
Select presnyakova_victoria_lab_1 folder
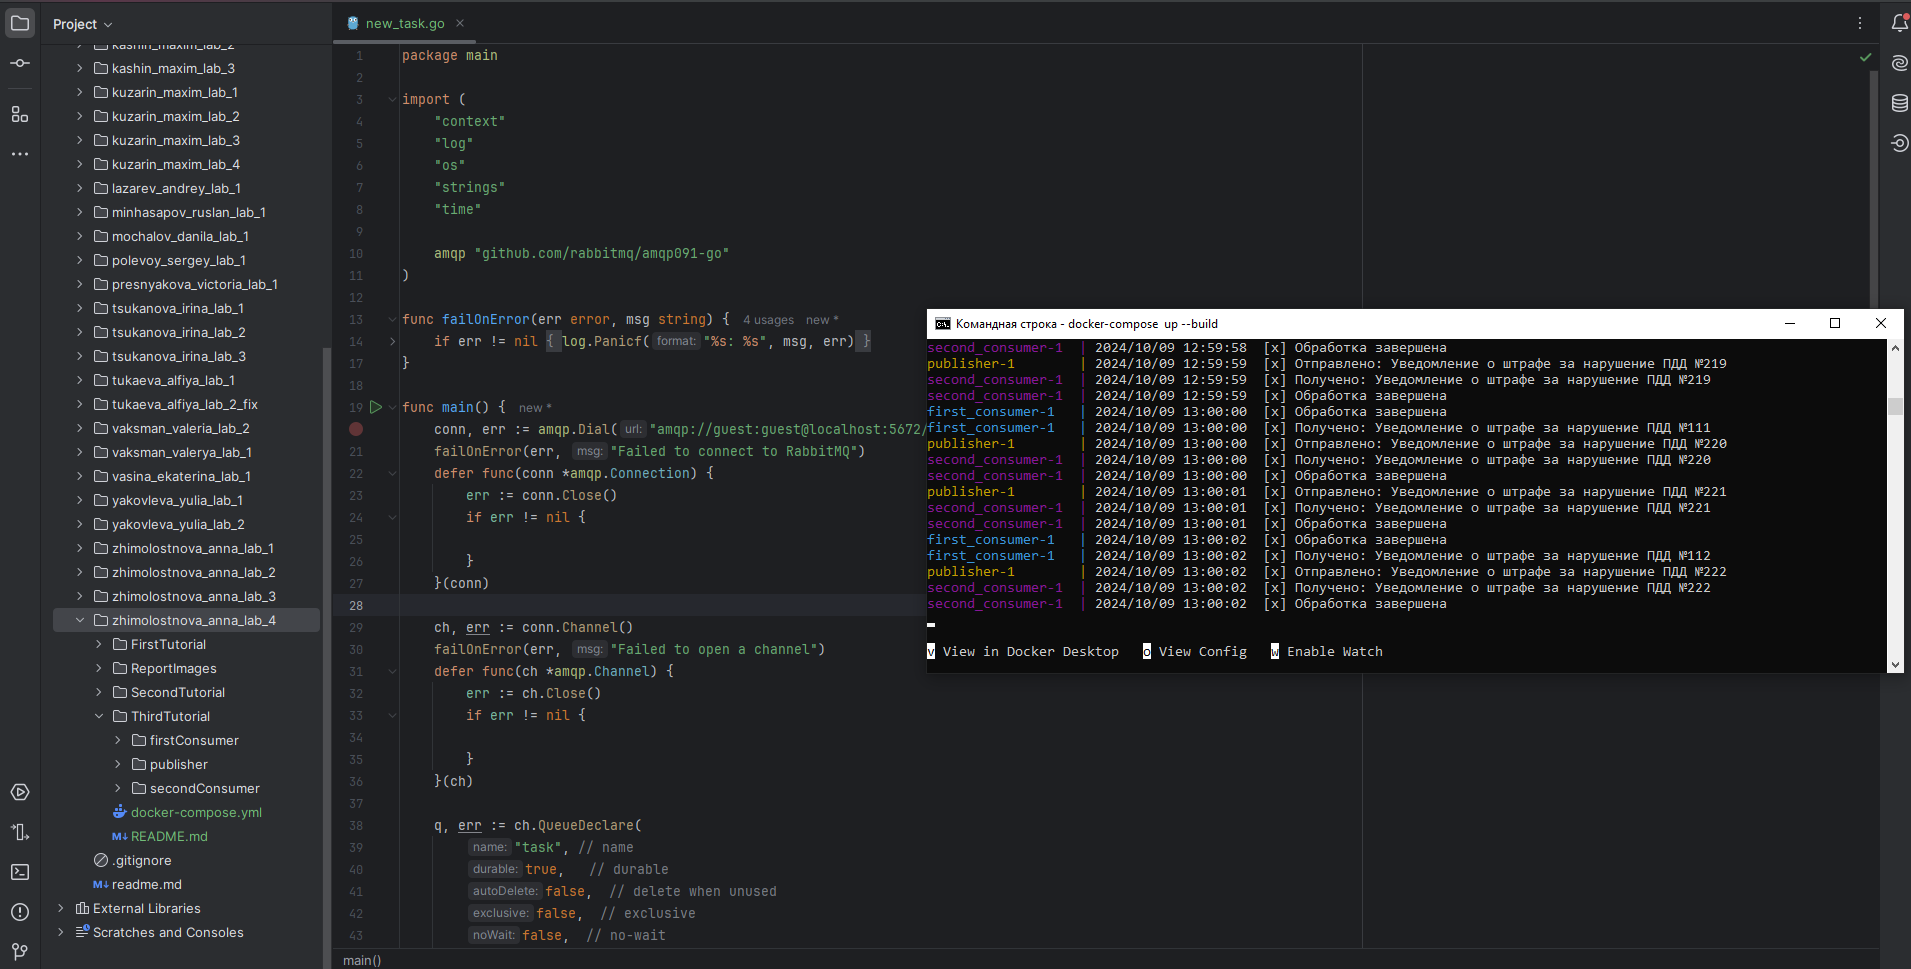click(x=186, y=284)
